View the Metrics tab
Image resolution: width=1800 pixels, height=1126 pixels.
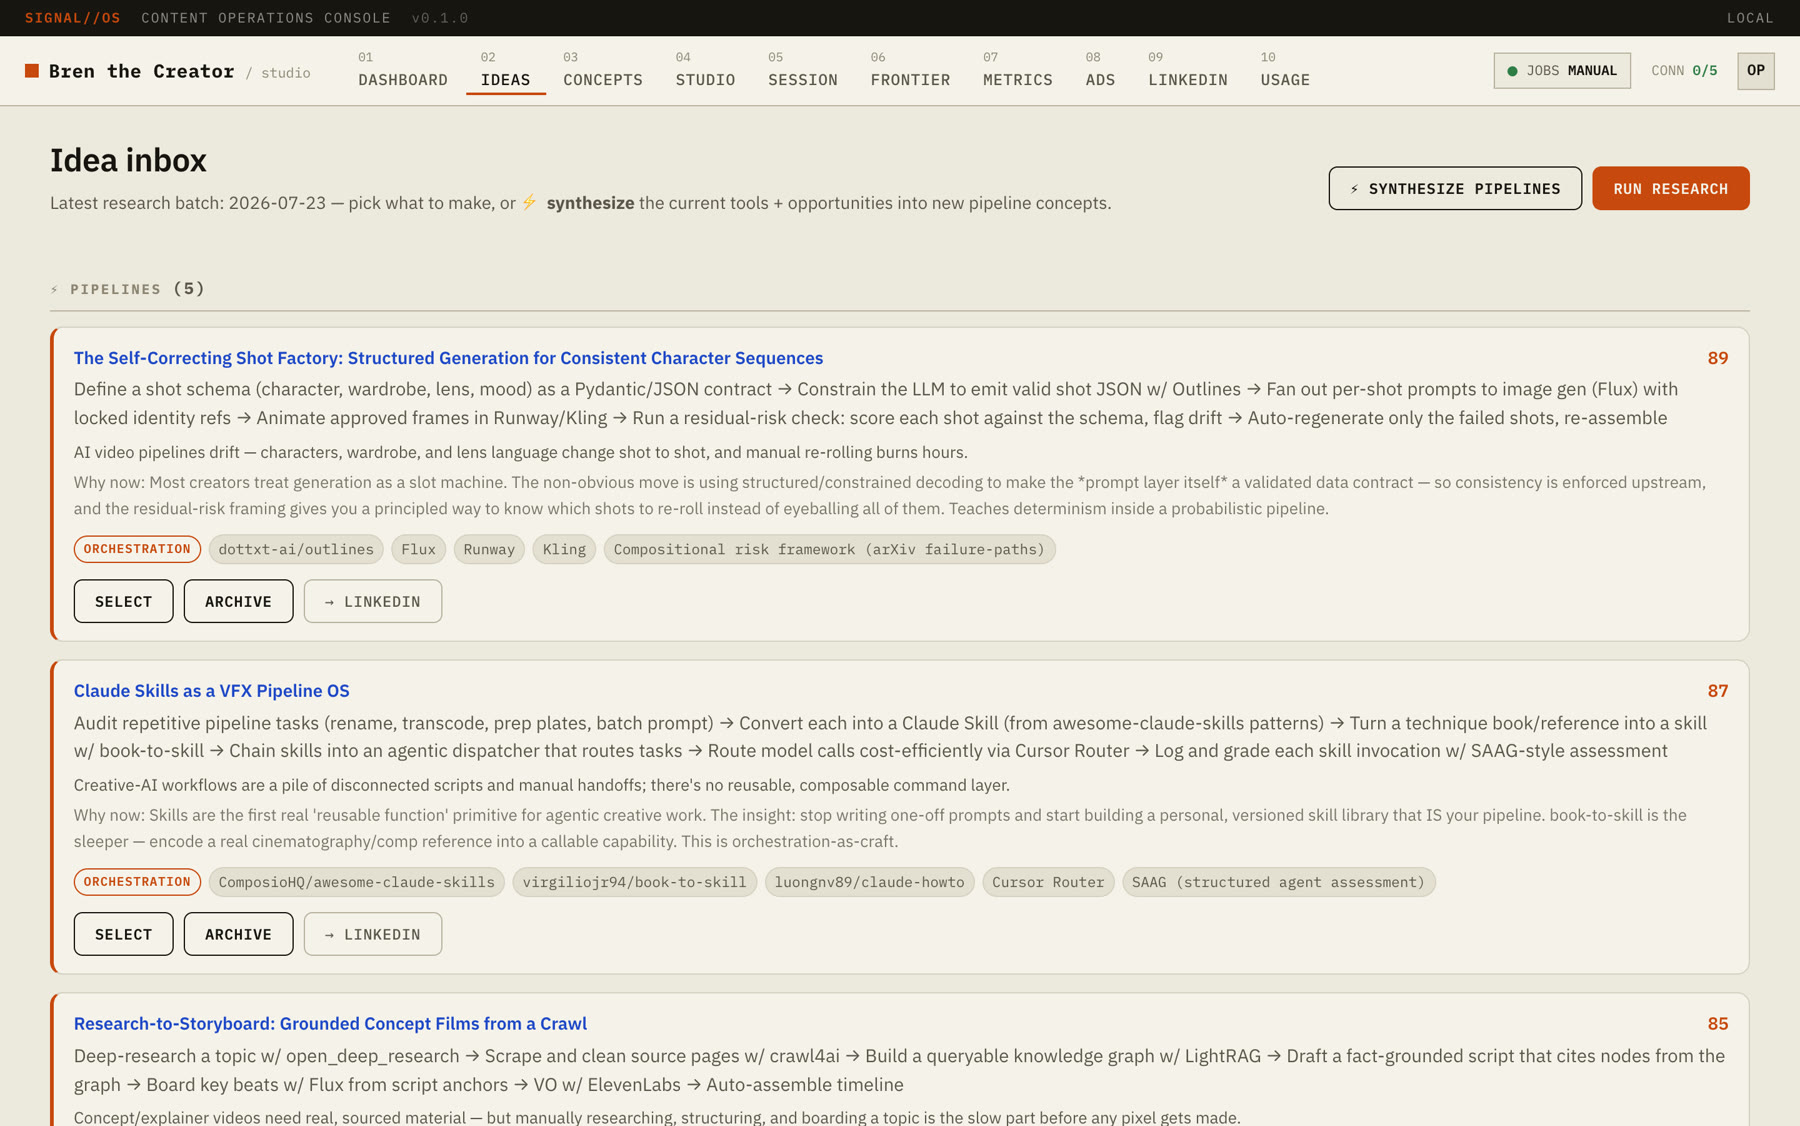click(1017, 70)
